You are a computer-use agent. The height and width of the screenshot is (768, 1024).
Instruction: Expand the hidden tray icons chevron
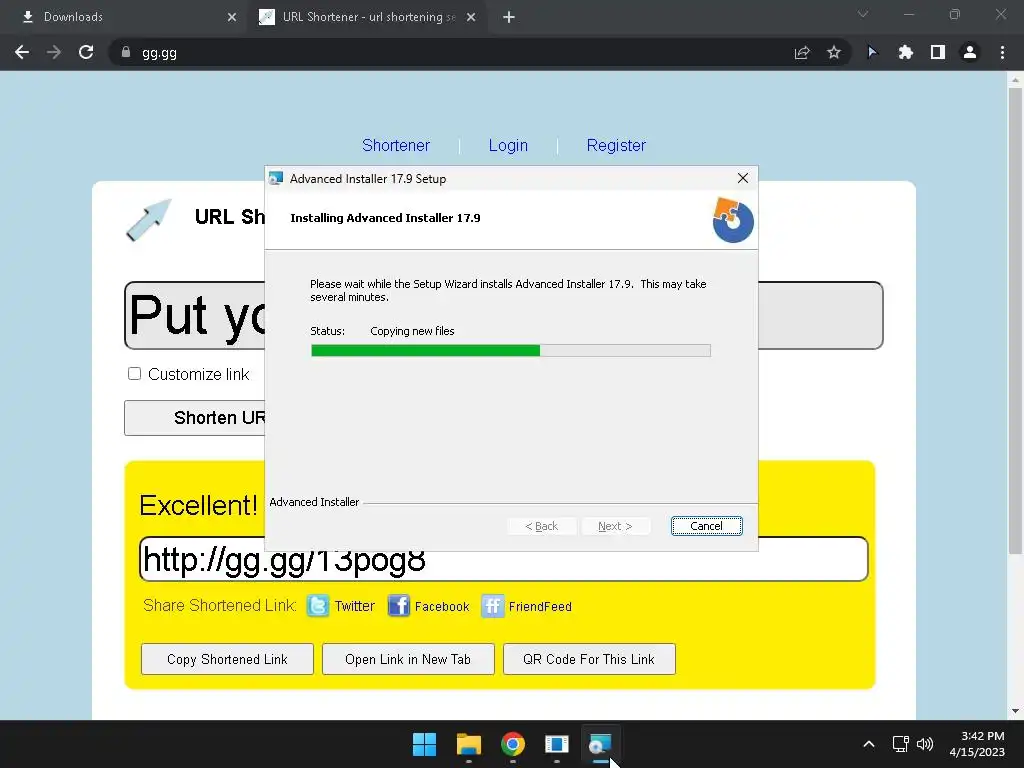pos(869,744)
